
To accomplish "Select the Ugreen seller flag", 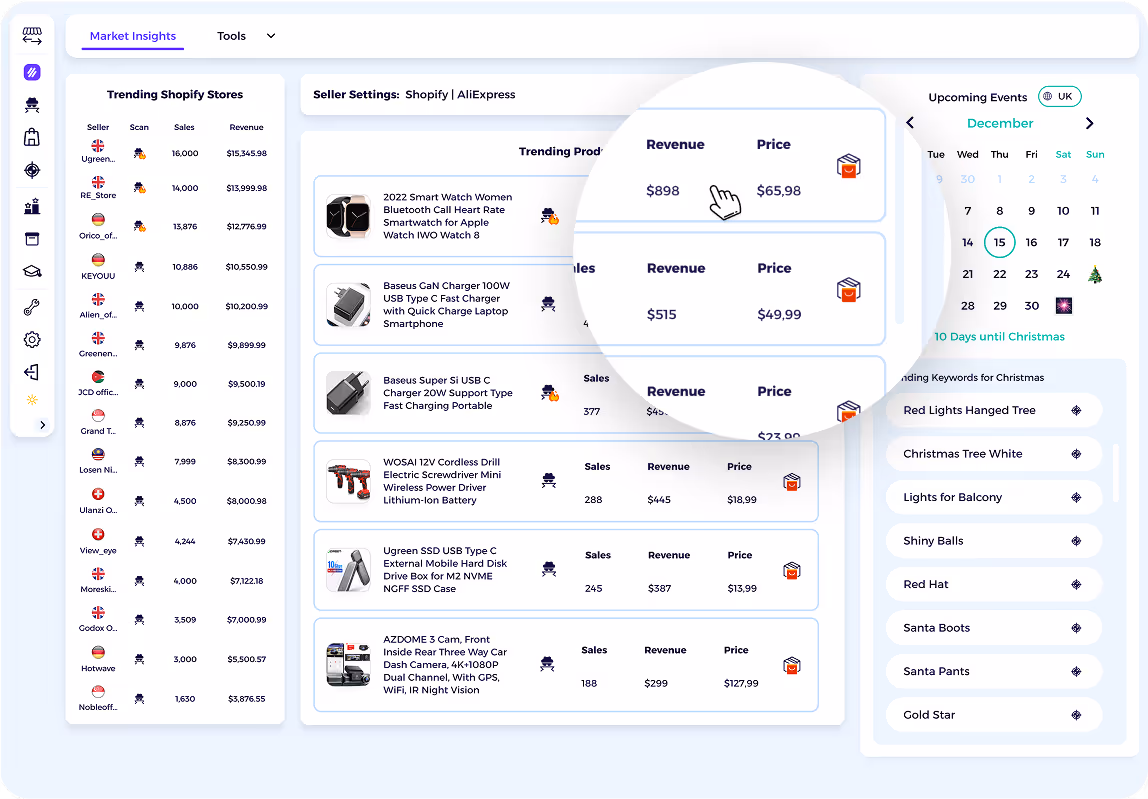I will (x=98, y=146).
